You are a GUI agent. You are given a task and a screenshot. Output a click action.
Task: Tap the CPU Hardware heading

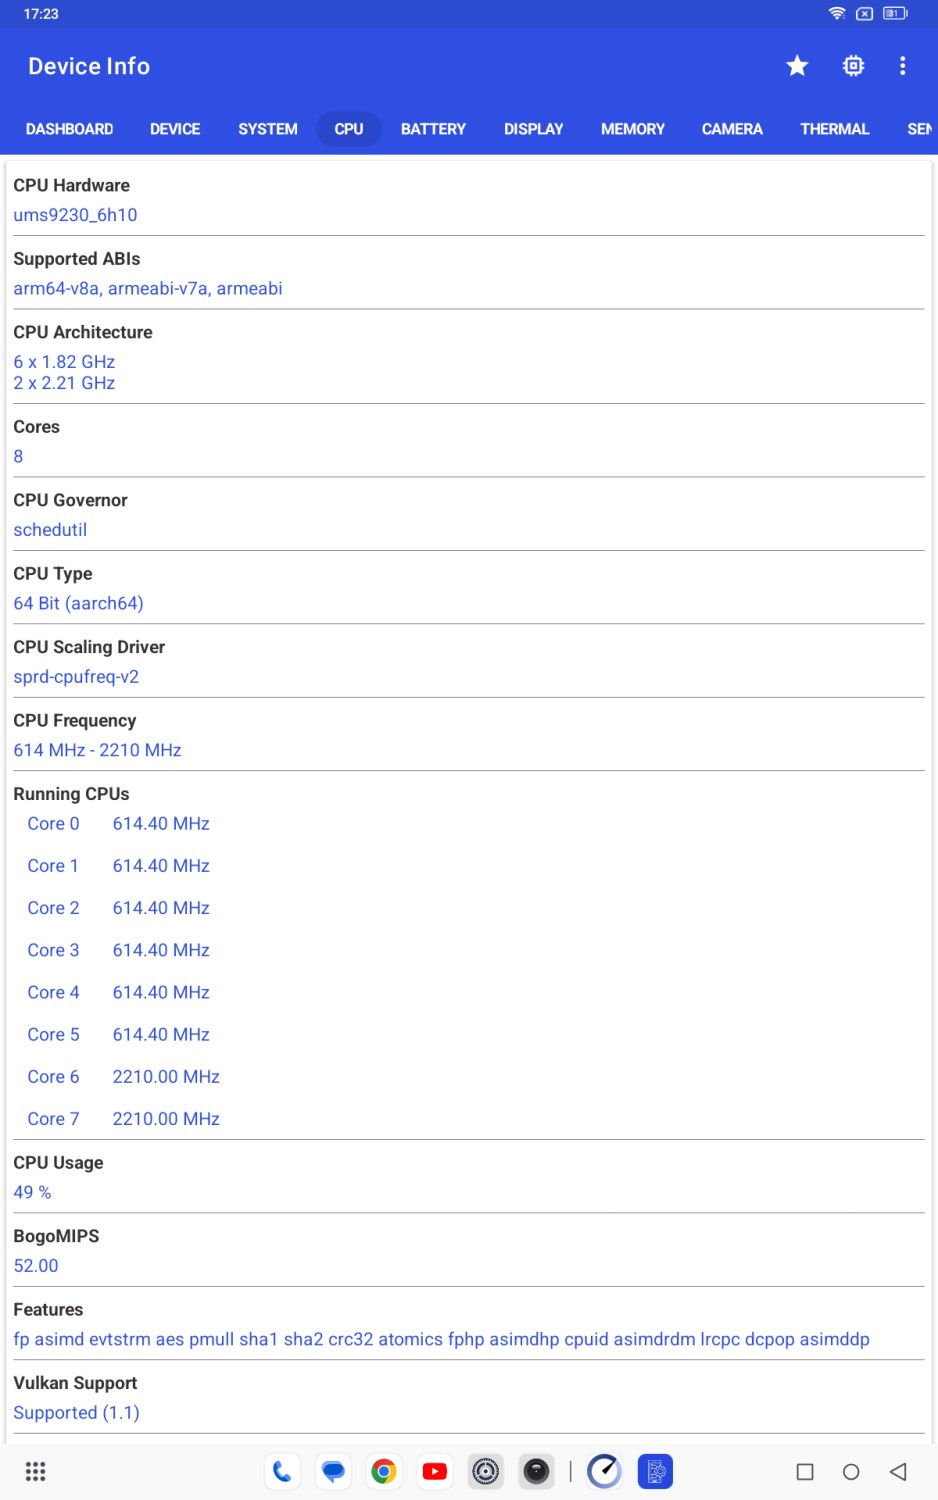pyautogui.click(x=71, y=186)
